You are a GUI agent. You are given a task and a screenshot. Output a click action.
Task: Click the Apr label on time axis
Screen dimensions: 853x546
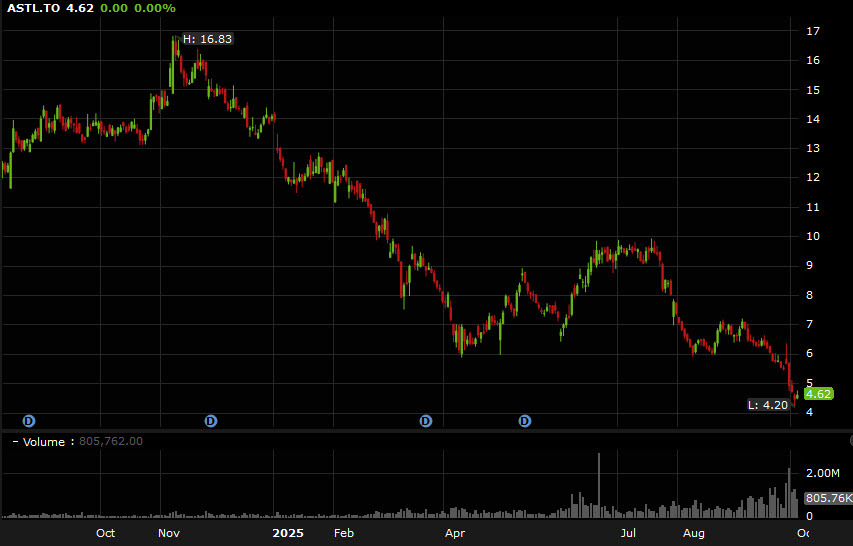tap(456, 533)
